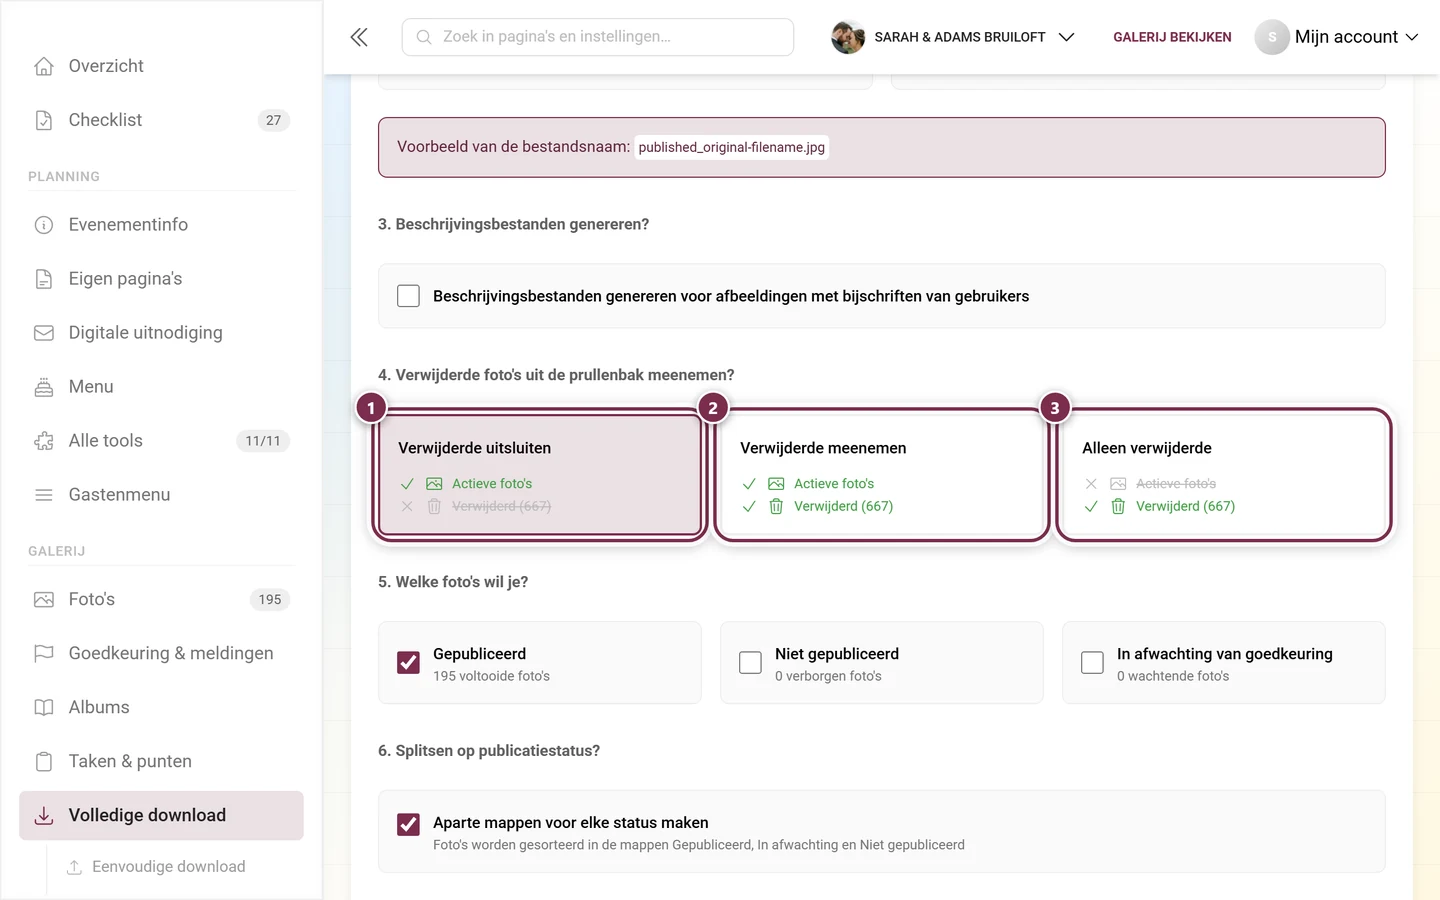Select the Verwijderde uitsluiten option

point(540,475)
